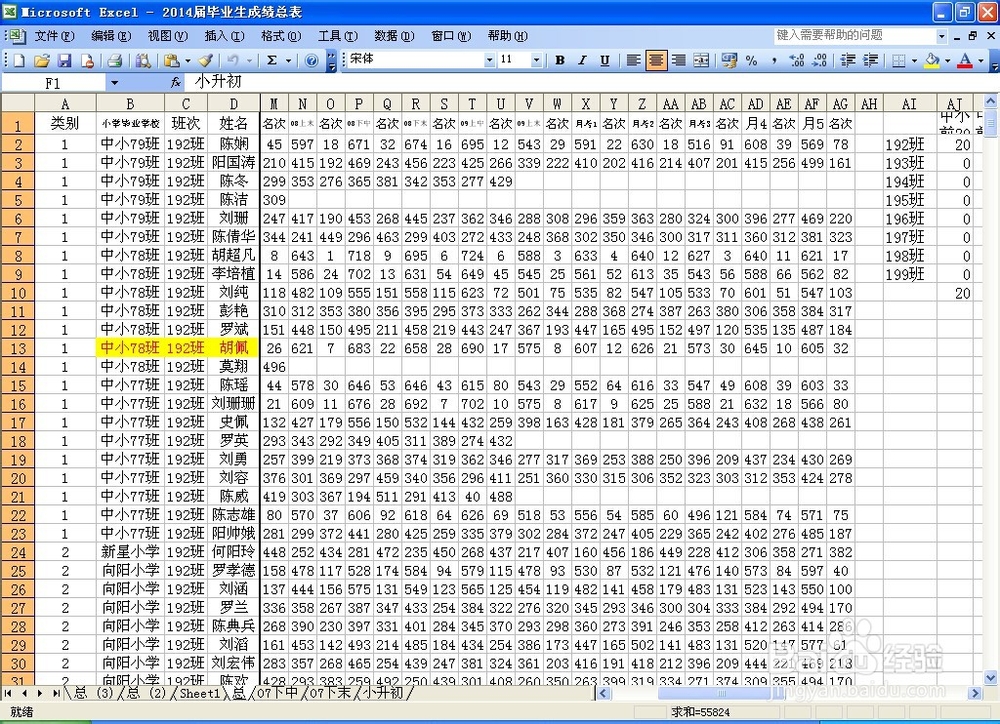
Task: Toggle italic formatting for selected cell
Action: point(582,60)
